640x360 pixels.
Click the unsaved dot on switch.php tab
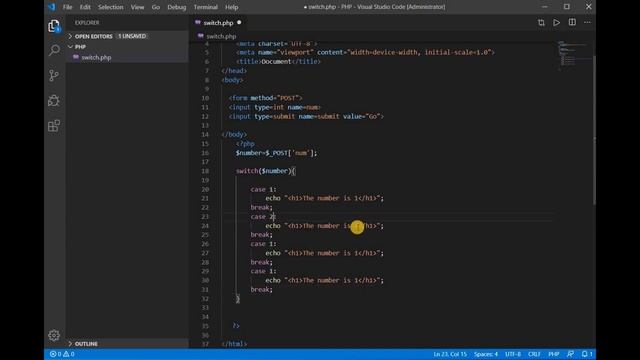[239, 23]
